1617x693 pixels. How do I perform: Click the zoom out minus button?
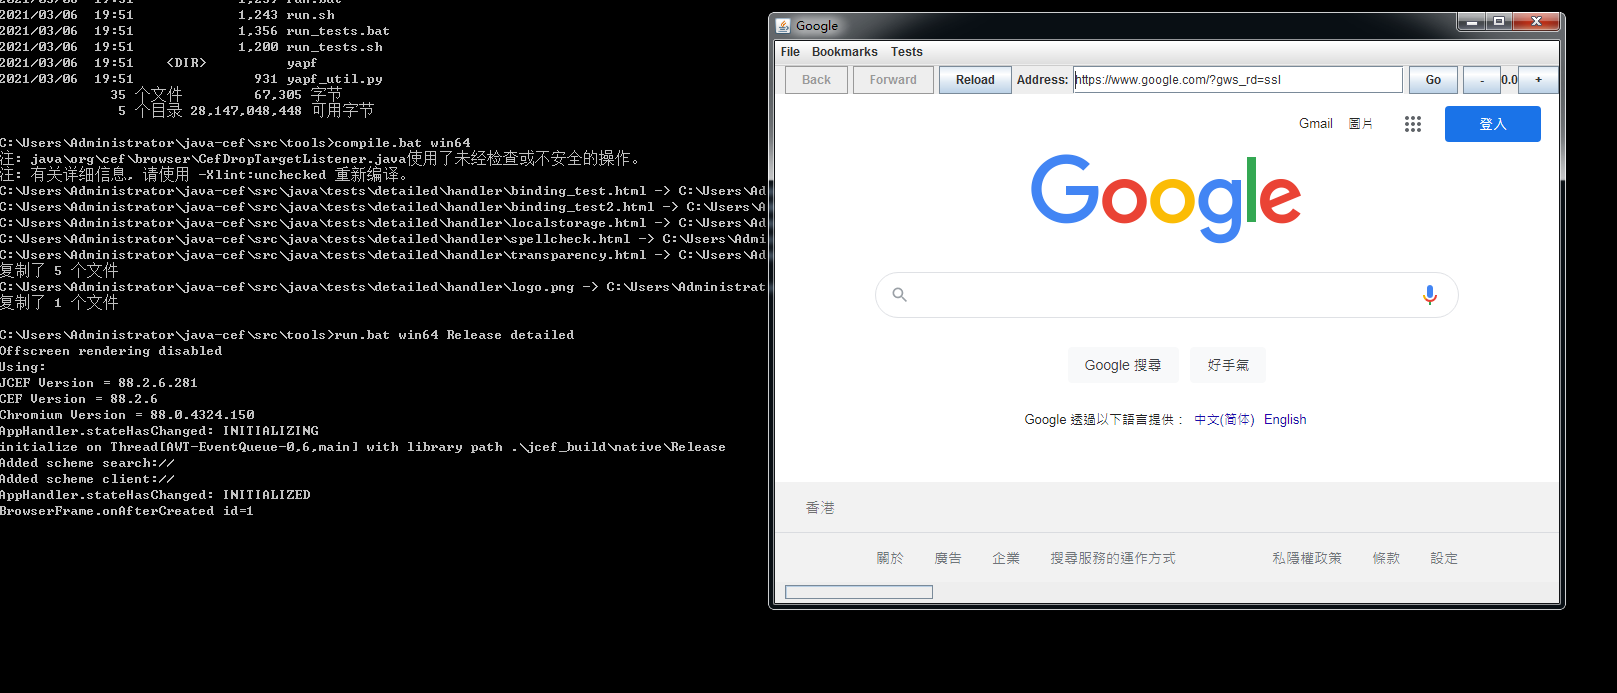[1481, 80]
